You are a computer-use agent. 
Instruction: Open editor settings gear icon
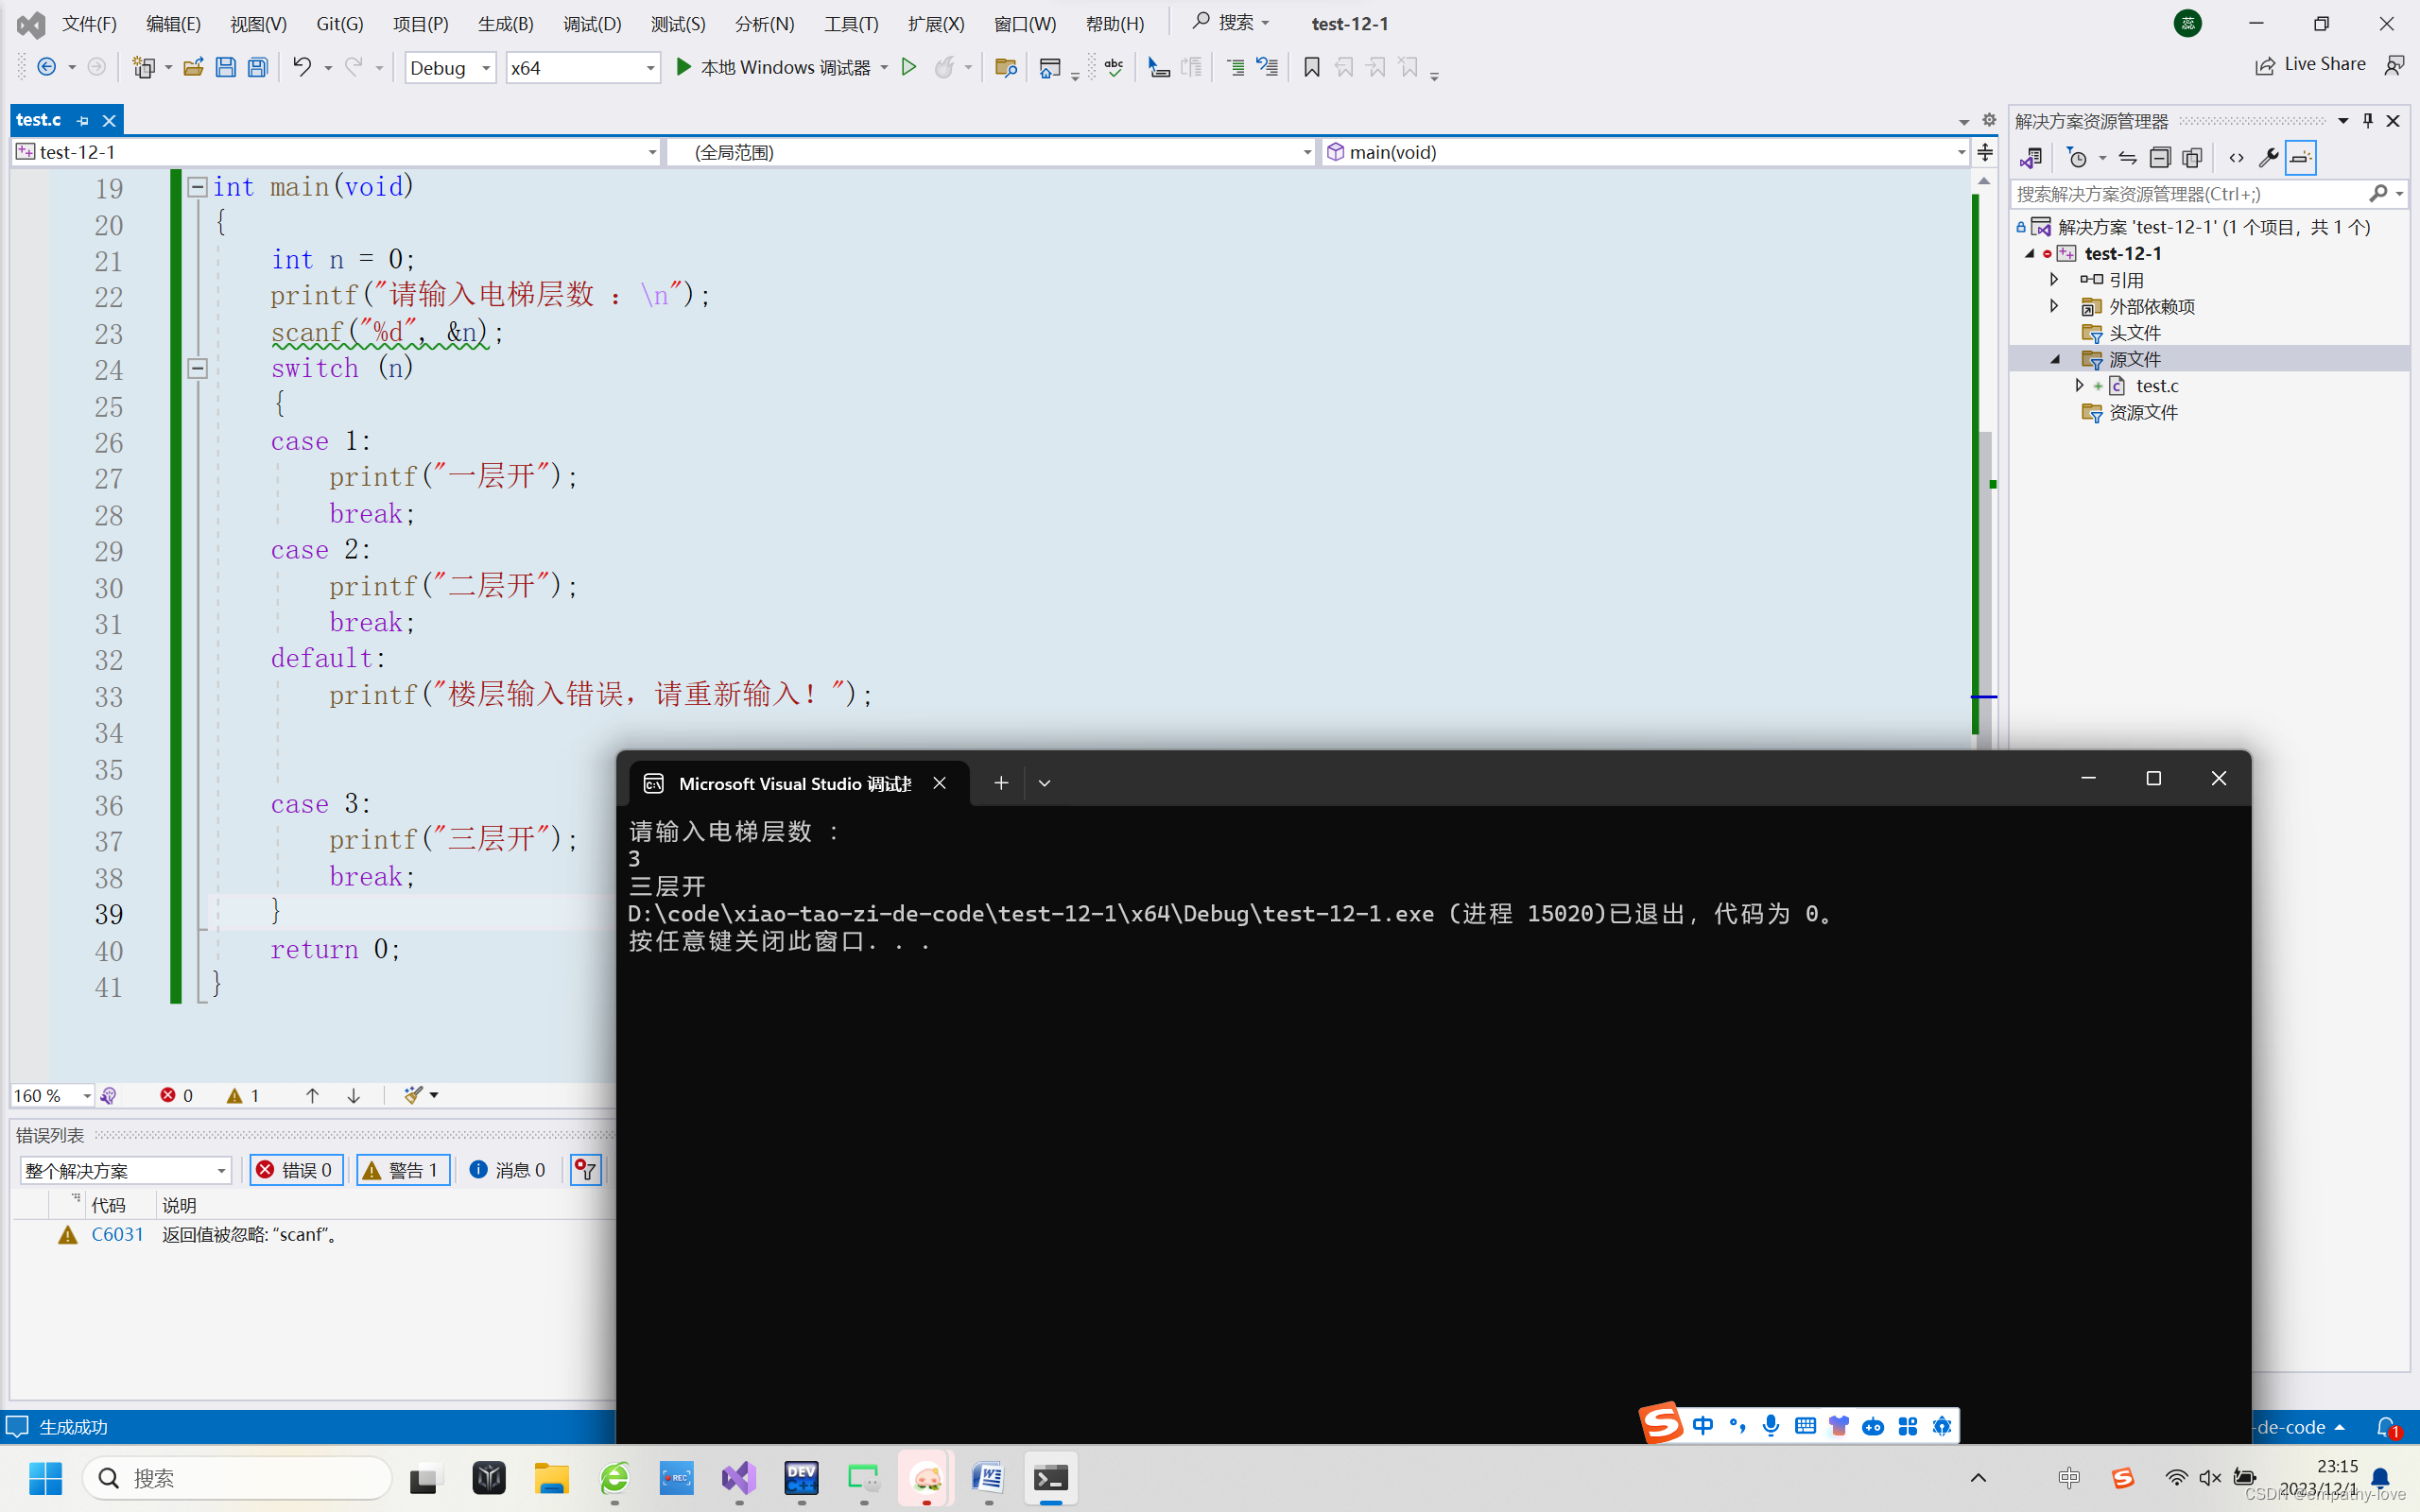point(1989,120)
